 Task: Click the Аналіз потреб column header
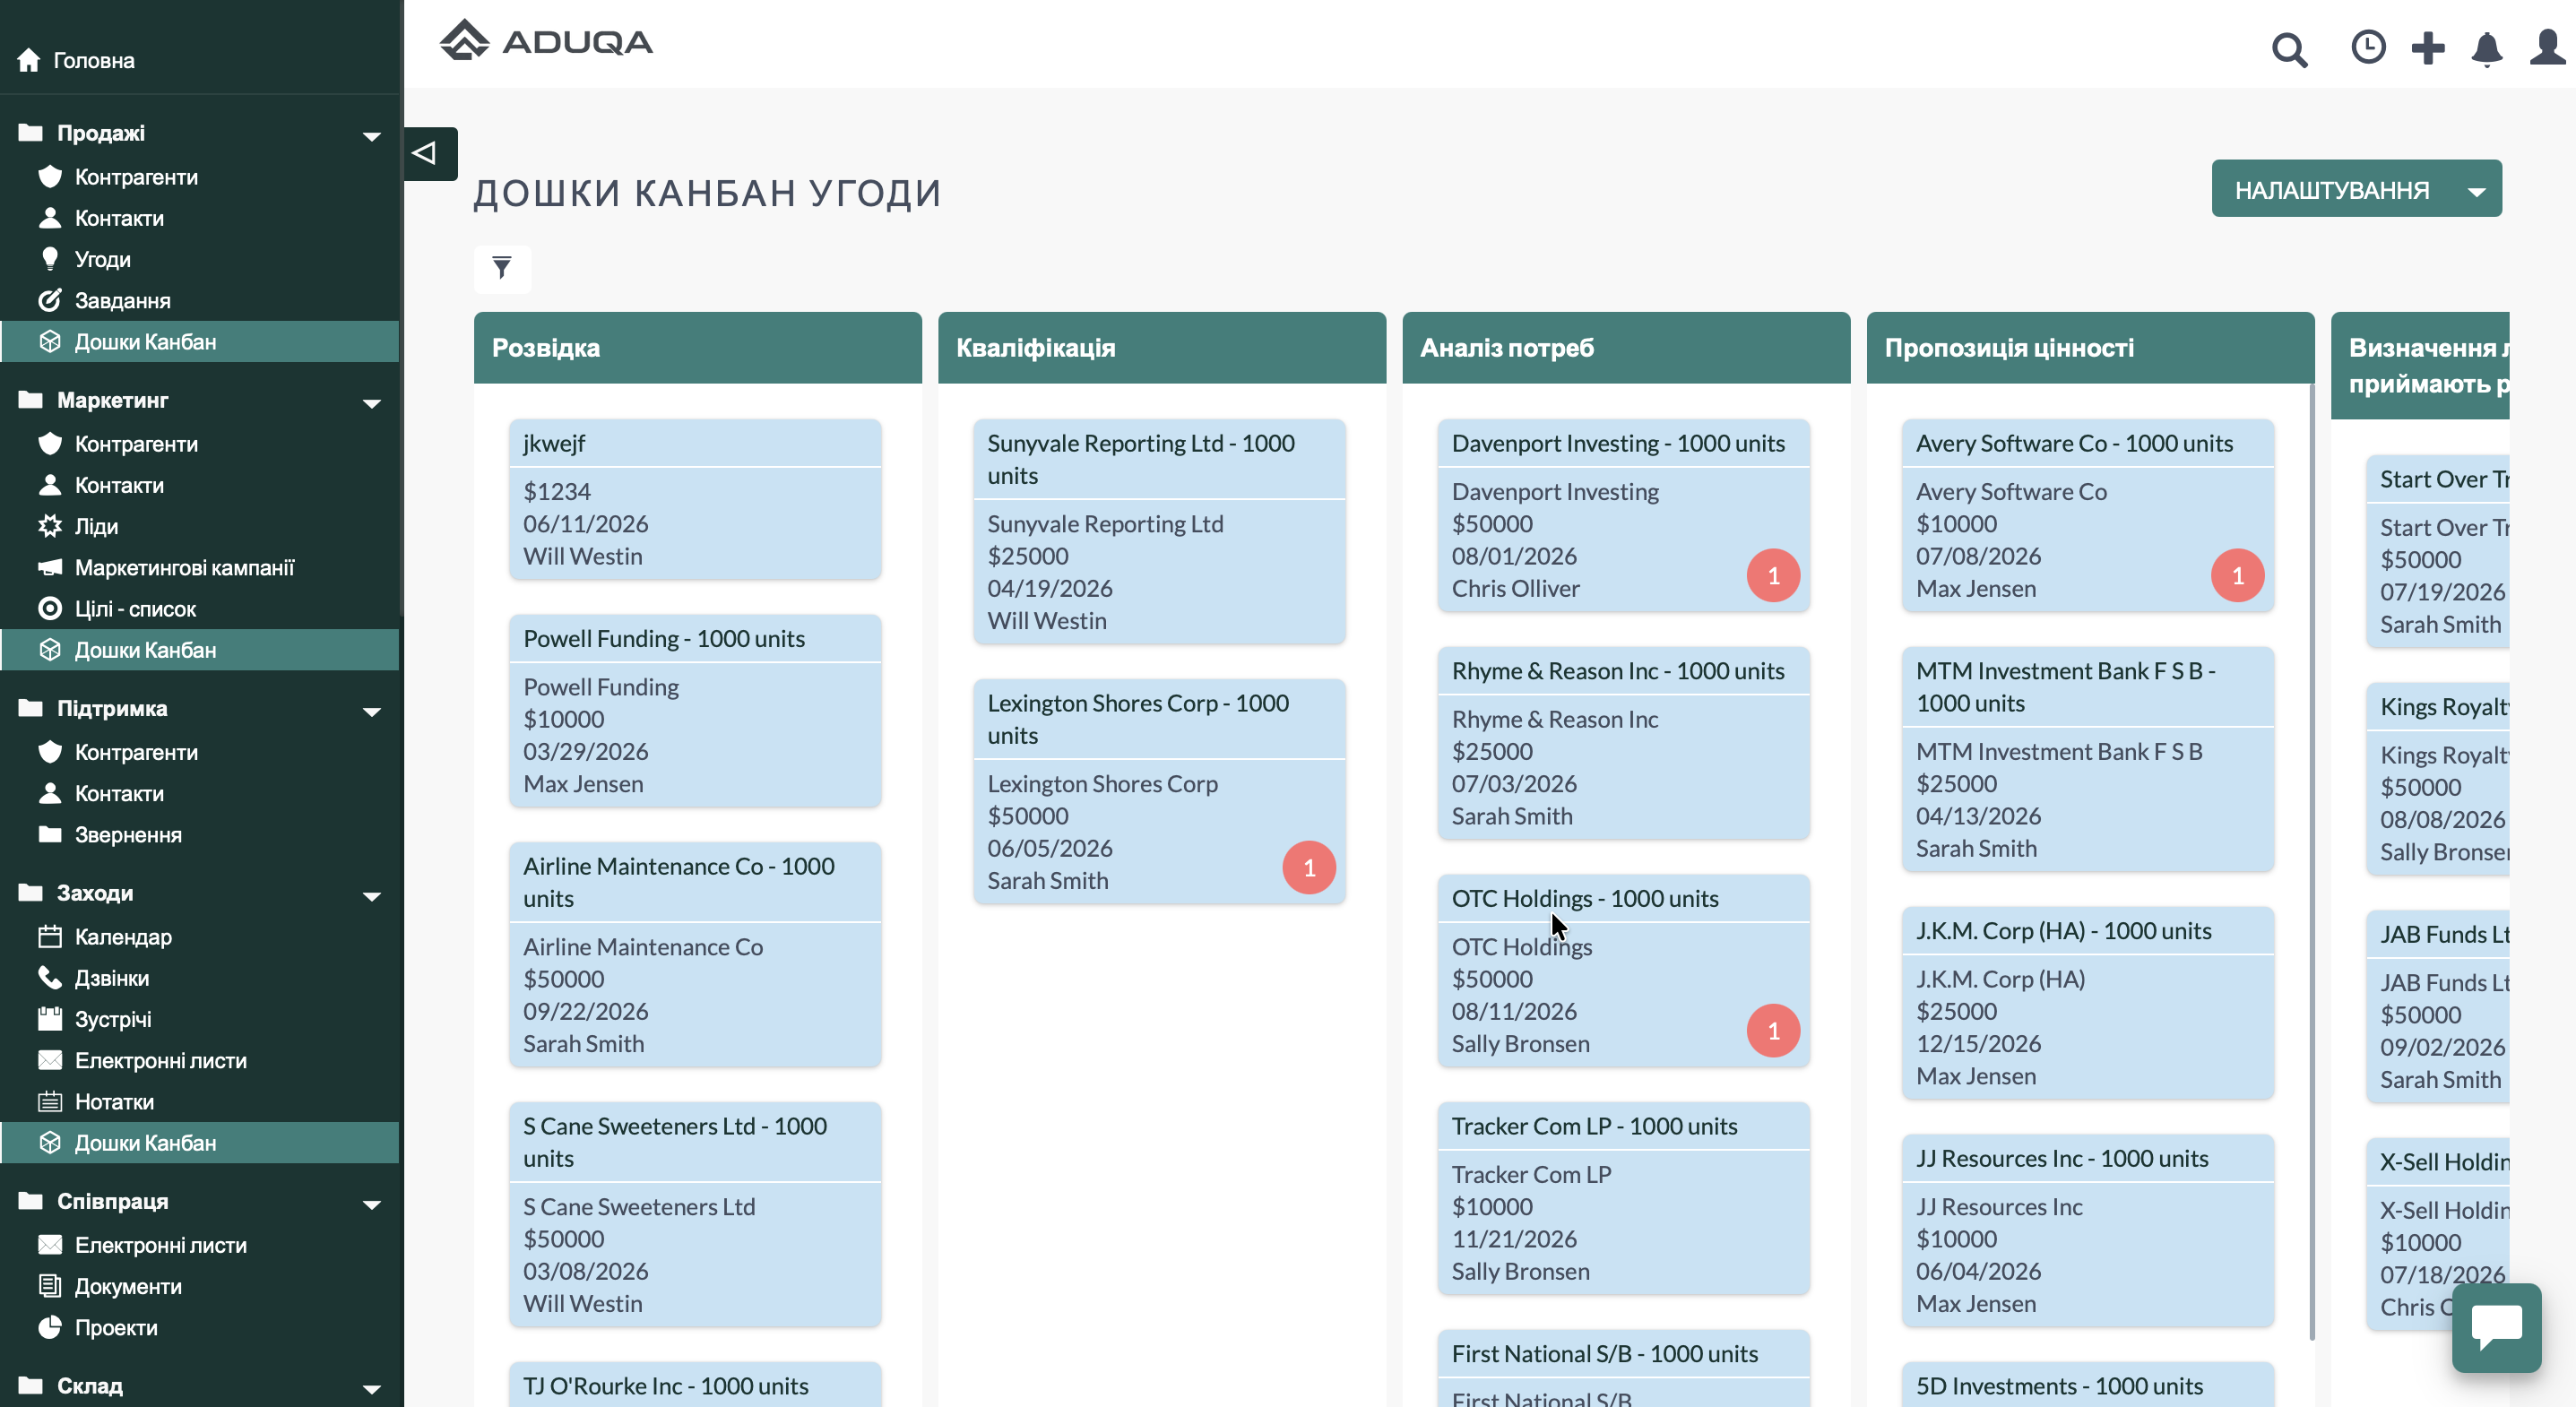coord(1626,347)
